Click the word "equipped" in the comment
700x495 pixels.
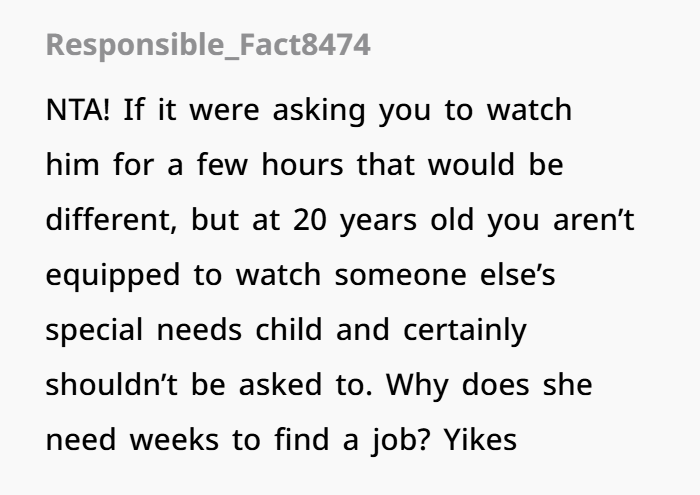point(113,277)
